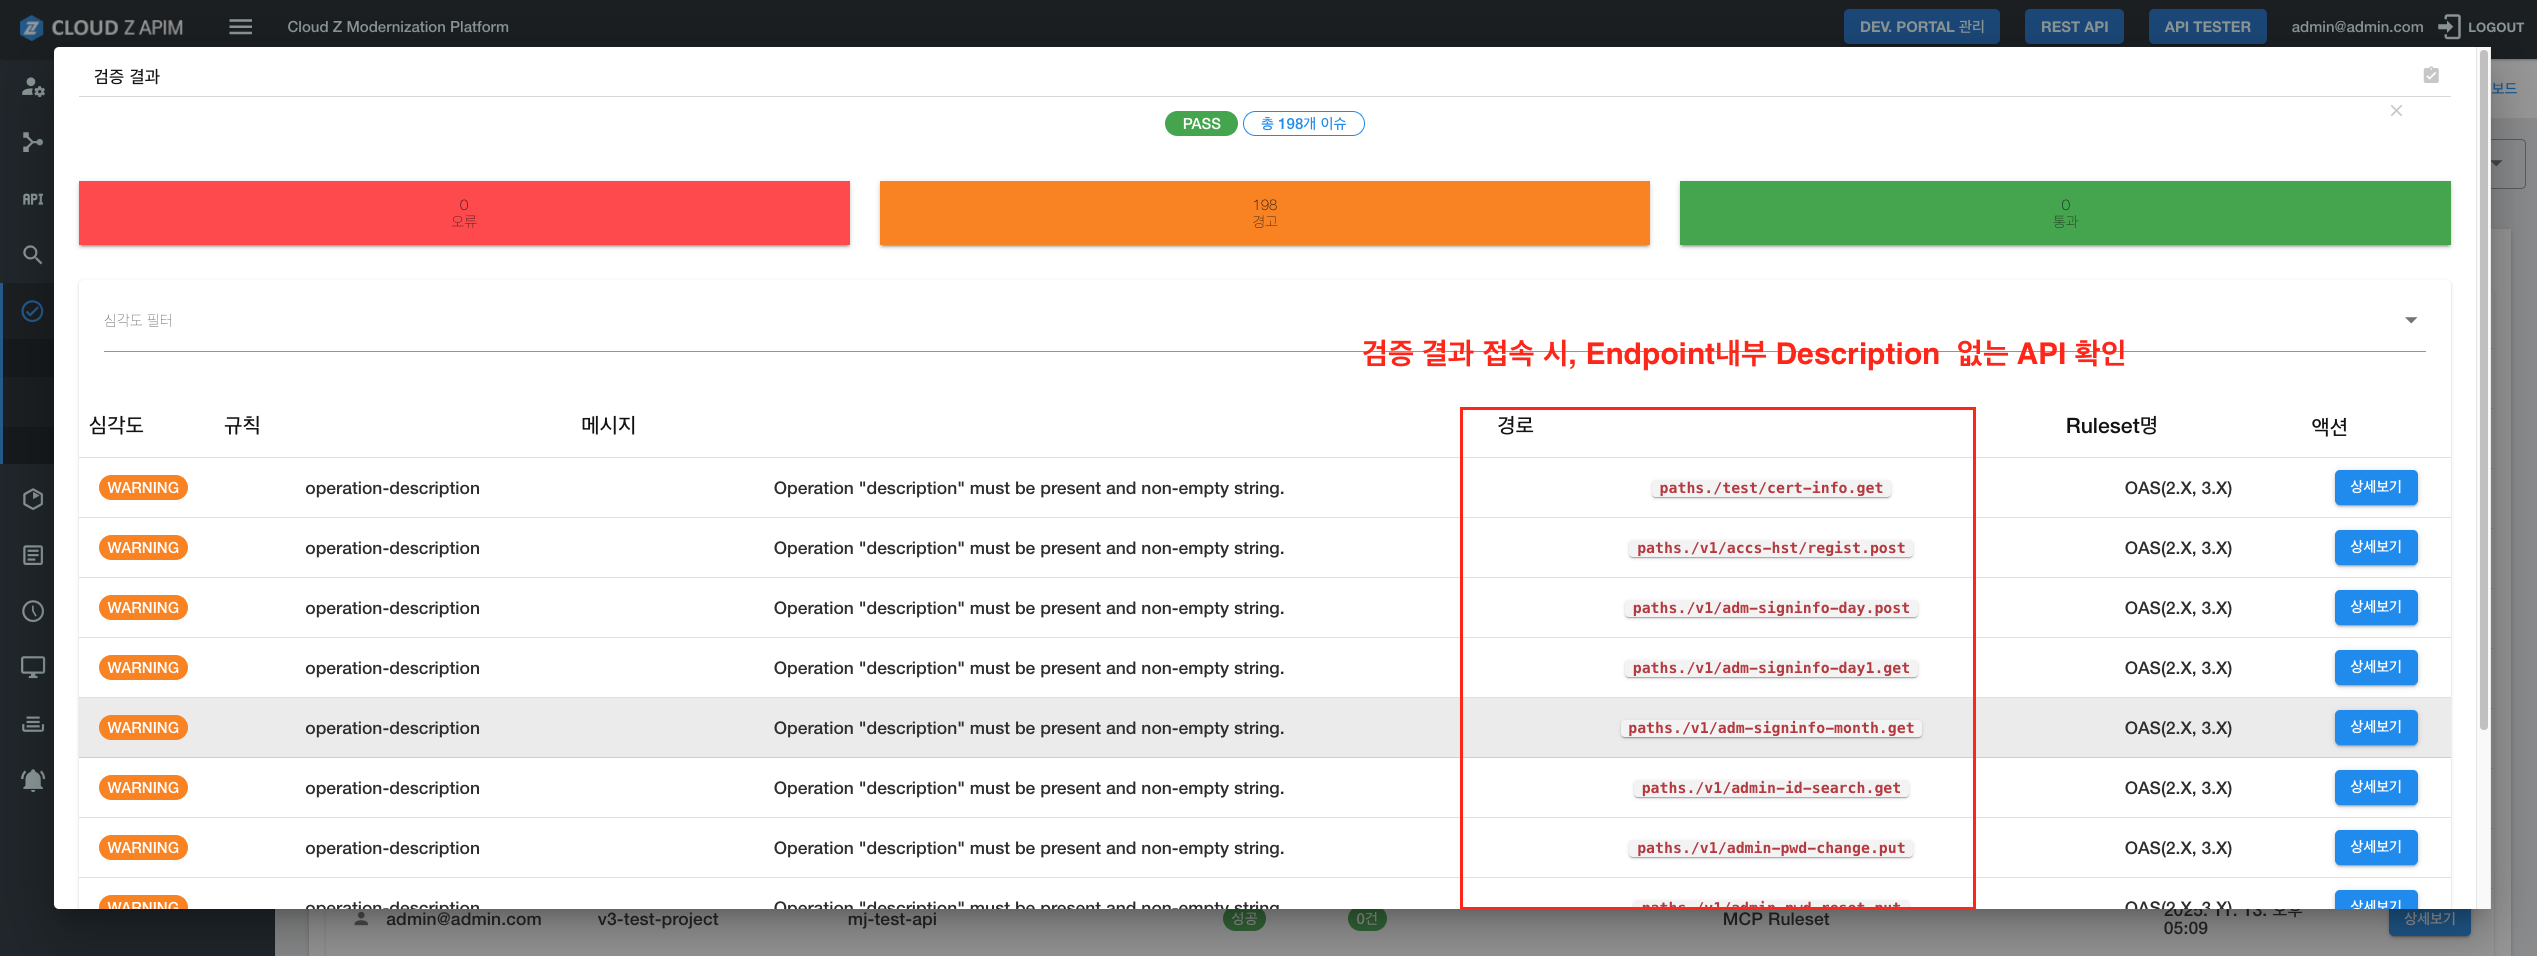Close the 검증 결과 dialog with X

2396,111
